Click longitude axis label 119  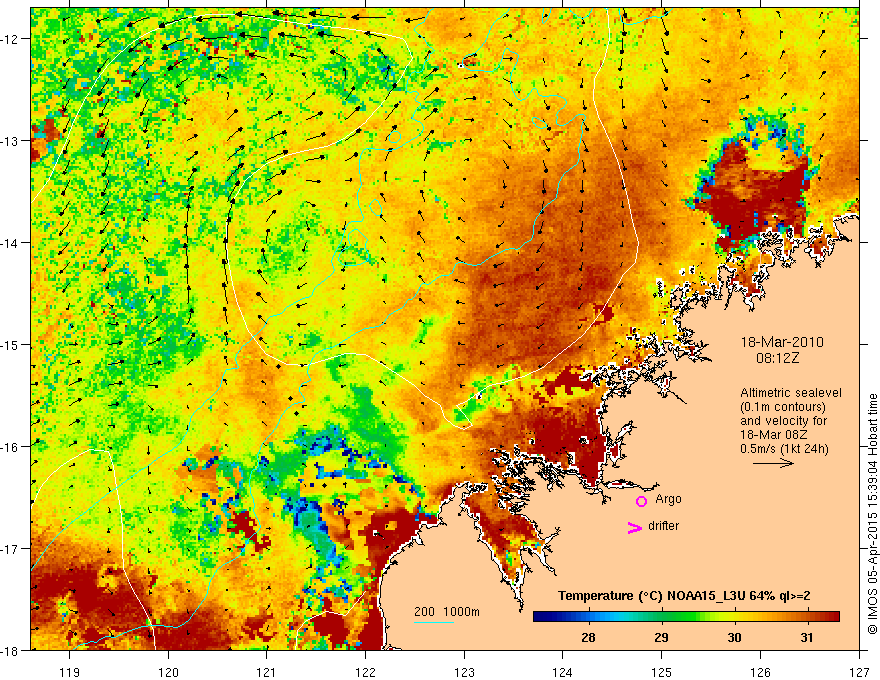tap(70, 672)
